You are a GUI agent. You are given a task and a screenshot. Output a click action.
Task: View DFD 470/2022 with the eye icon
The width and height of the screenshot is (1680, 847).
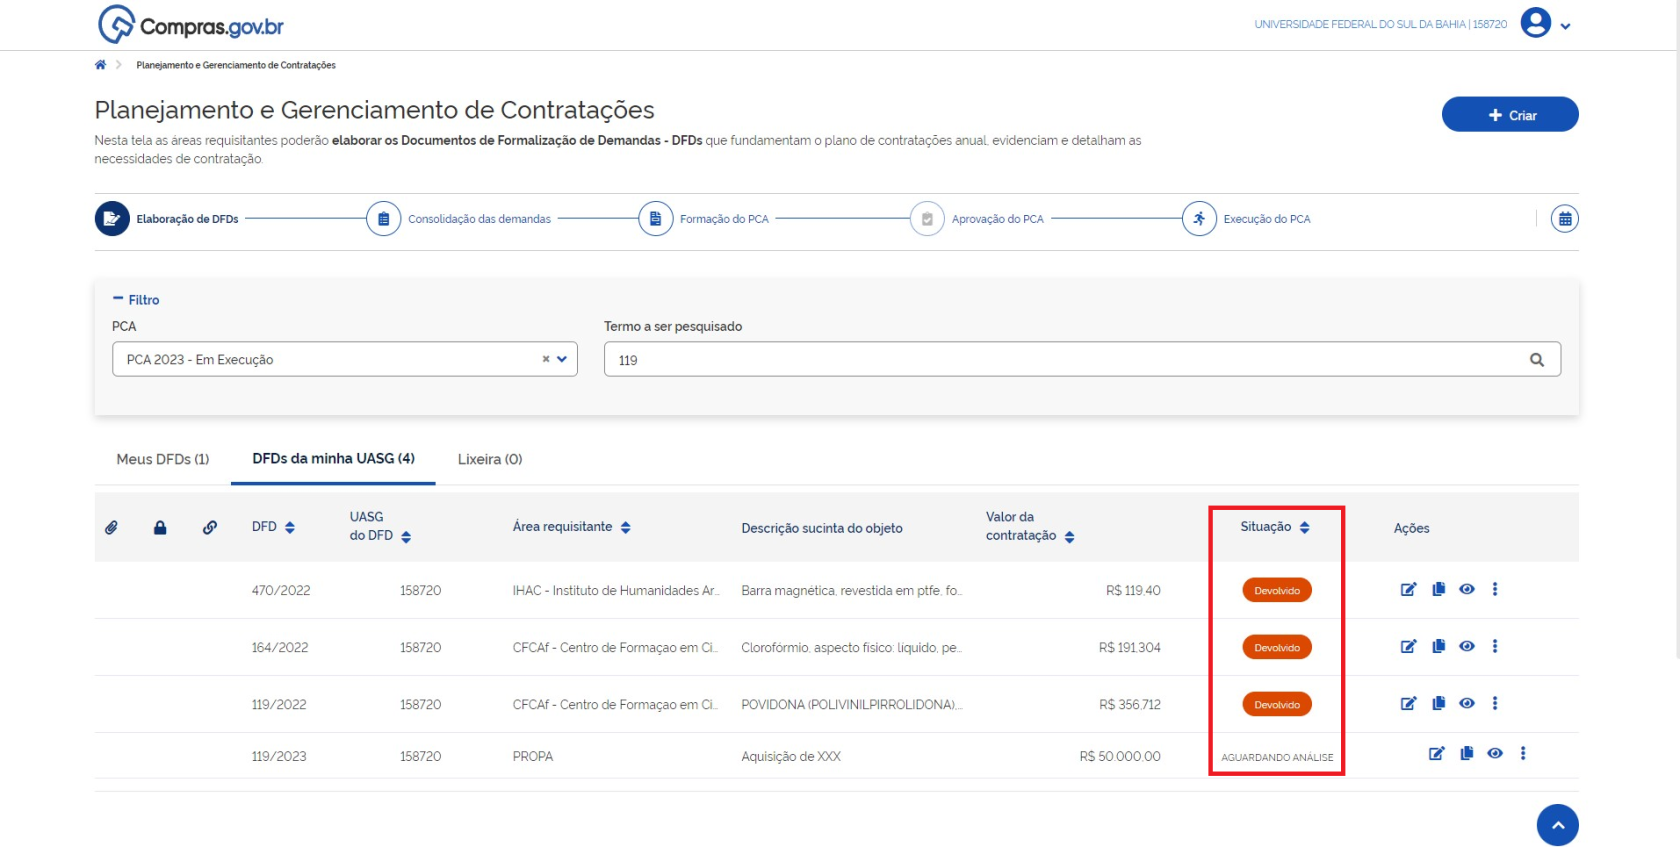click(x=1467, y=590)
